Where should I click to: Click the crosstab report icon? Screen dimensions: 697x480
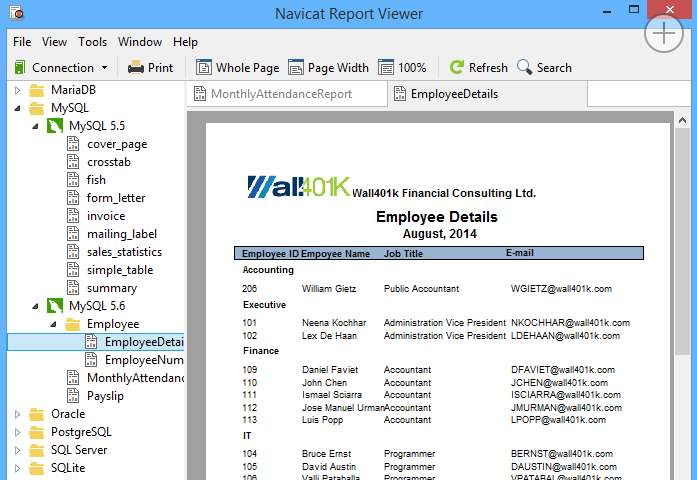point(73,162)
